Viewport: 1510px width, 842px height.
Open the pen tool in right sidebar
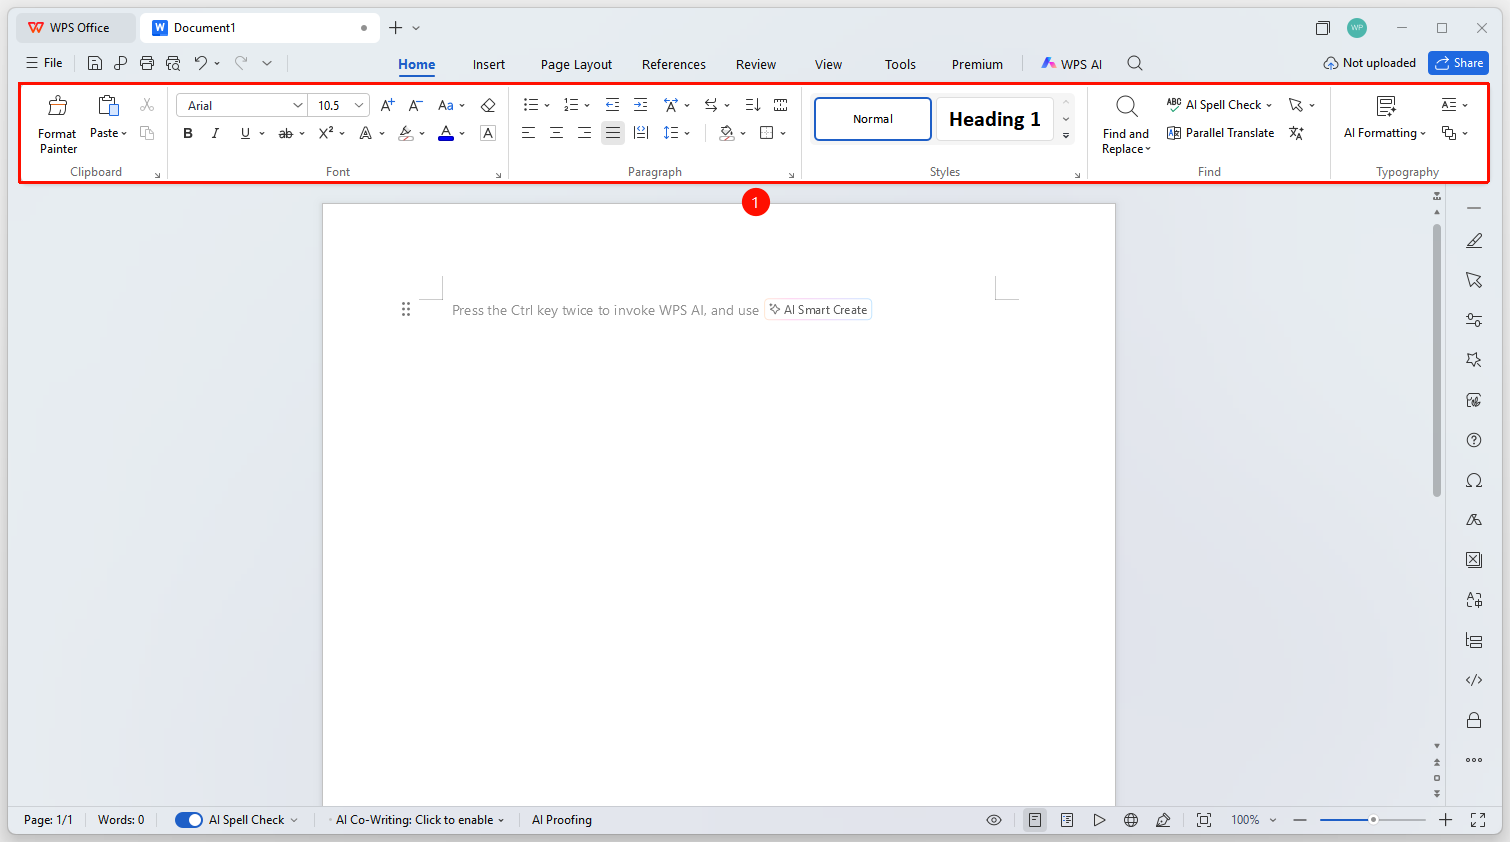click(1474, 241)
